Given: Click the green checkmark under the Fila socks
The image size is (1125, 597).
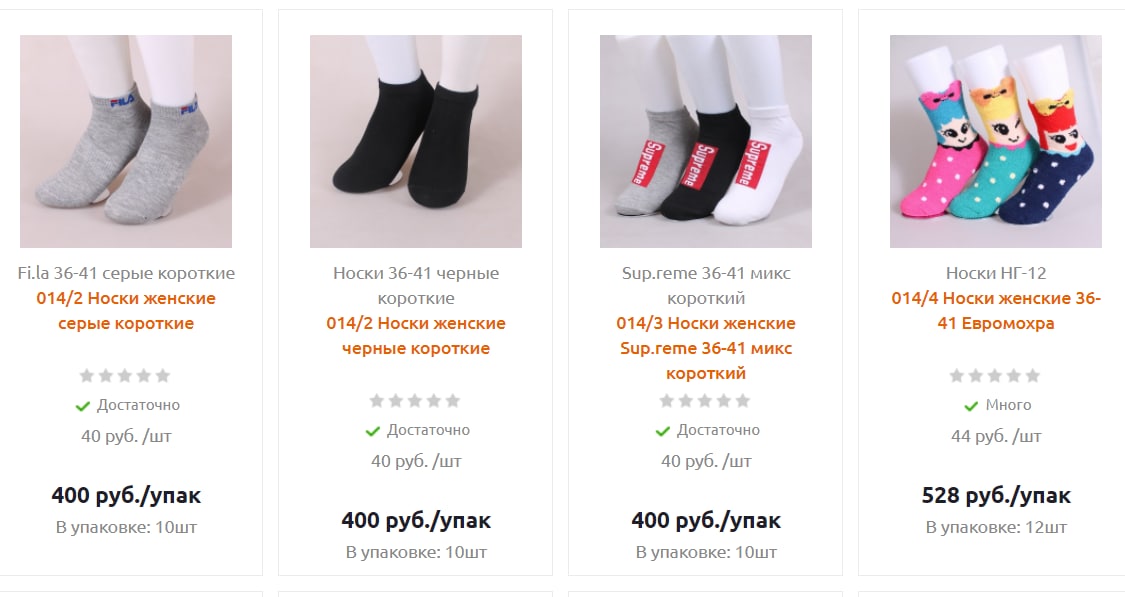Looking at the screenshot, I should (83, 406).
